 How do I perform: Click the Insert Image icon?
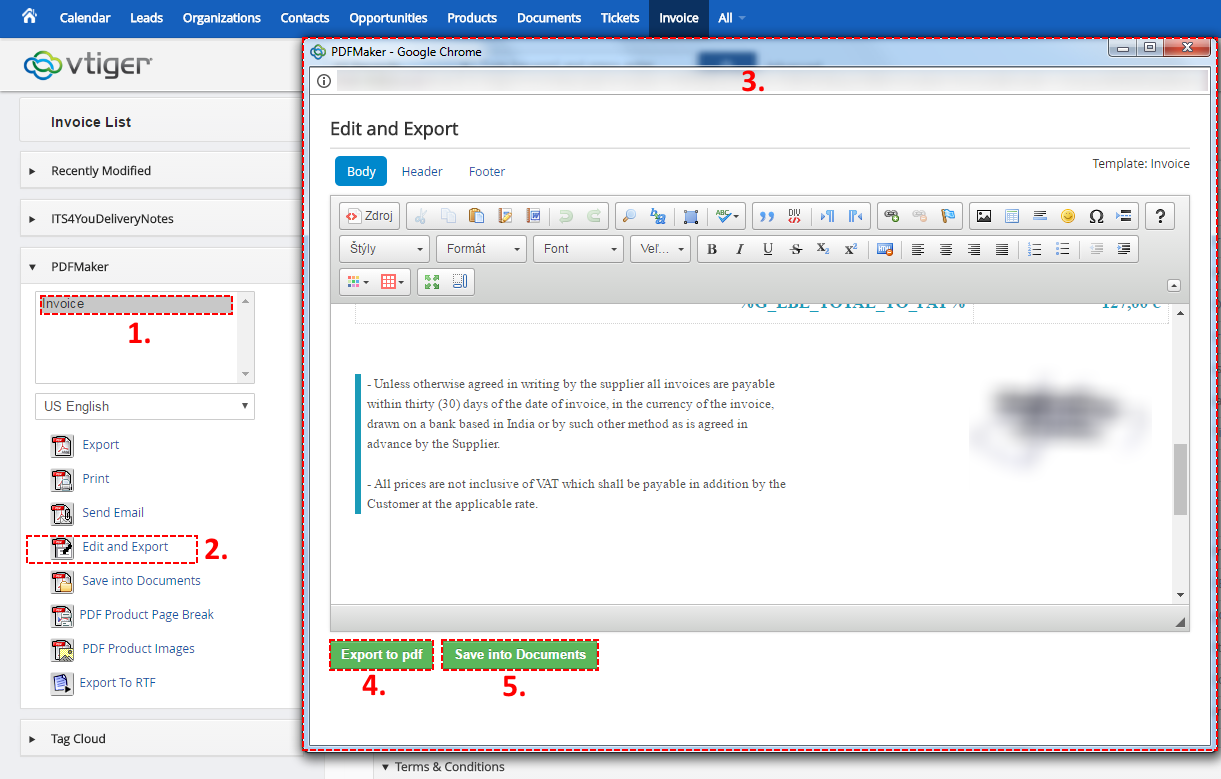coord(984,216)
